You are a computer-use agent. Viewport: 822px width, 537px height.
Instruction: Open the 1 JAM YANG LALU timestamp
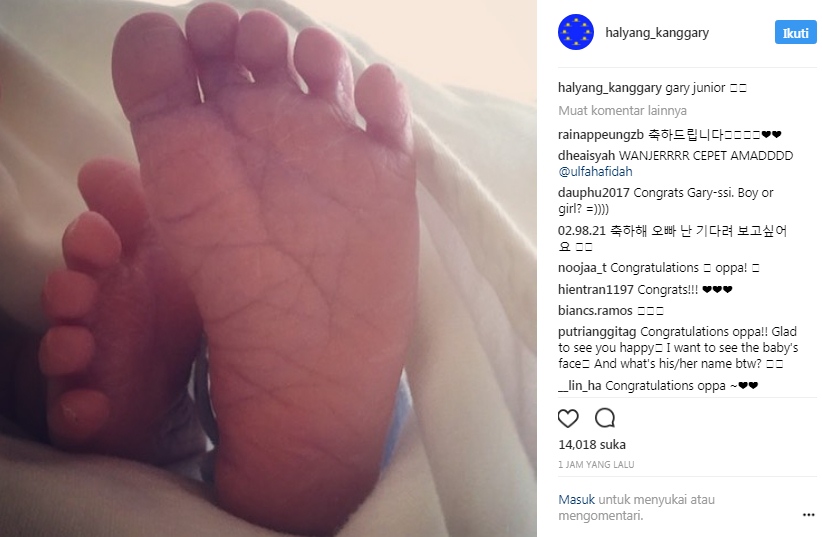point(596,465)
